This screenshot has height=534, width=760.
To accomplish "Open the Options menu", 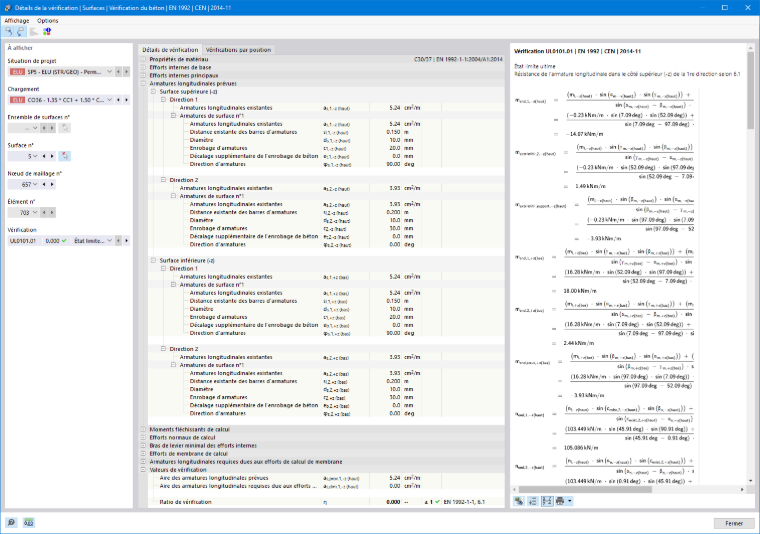I will [48, 20].
